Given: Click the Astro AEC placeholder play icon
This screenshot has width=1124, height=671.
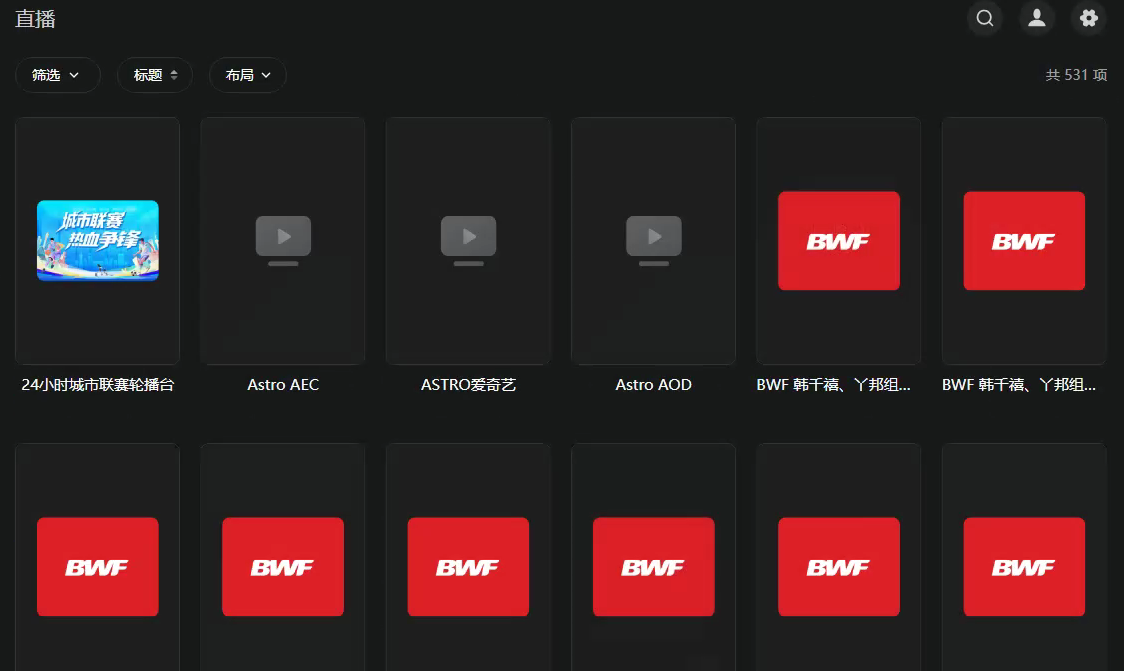Looking at the screenshot, I should 283,241.
